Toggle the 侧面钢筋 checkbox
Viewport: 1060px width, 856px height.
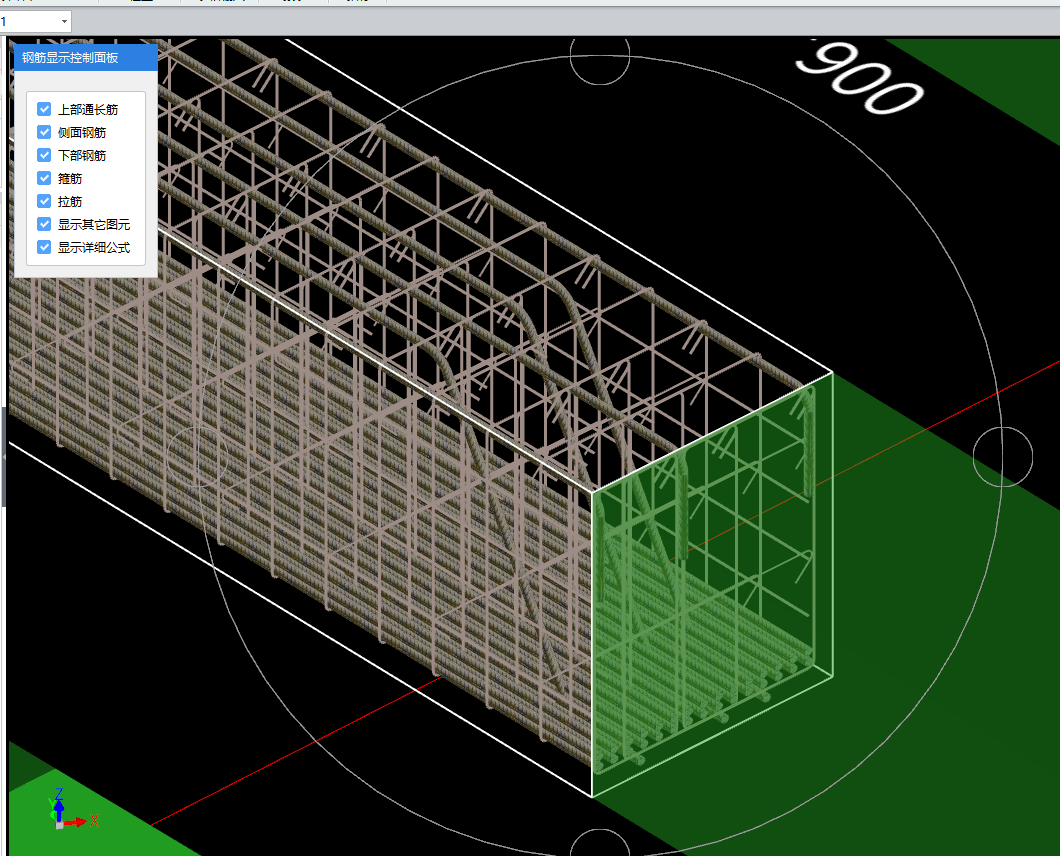(44, 132)
